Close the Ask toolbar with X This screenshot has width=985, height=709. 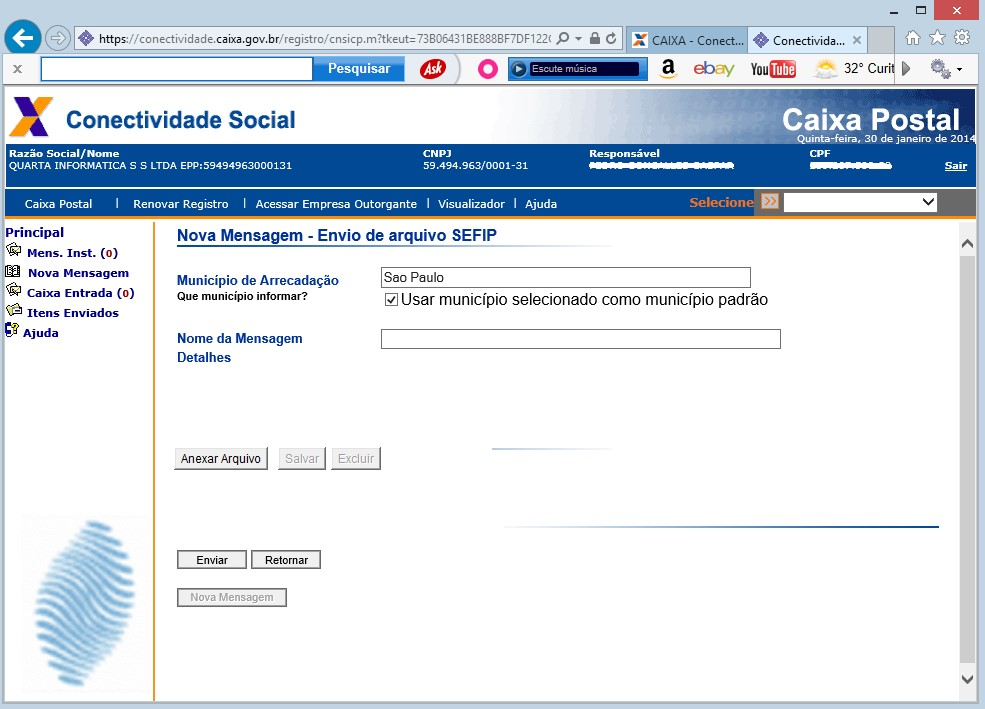(18, 69)
